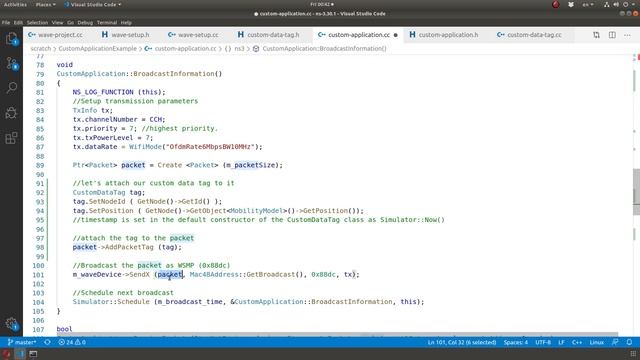Click the unsaved dot on custom-application.cc tab
Viewport: 640px width, 360px height.
pyautogui.click(x=396, y=35)
